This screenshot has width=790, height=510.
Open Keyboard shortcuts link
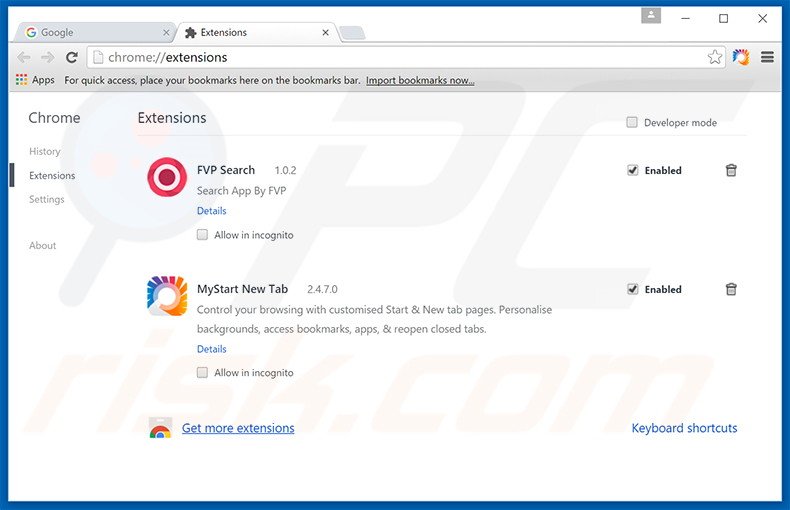tap(684, 428)
